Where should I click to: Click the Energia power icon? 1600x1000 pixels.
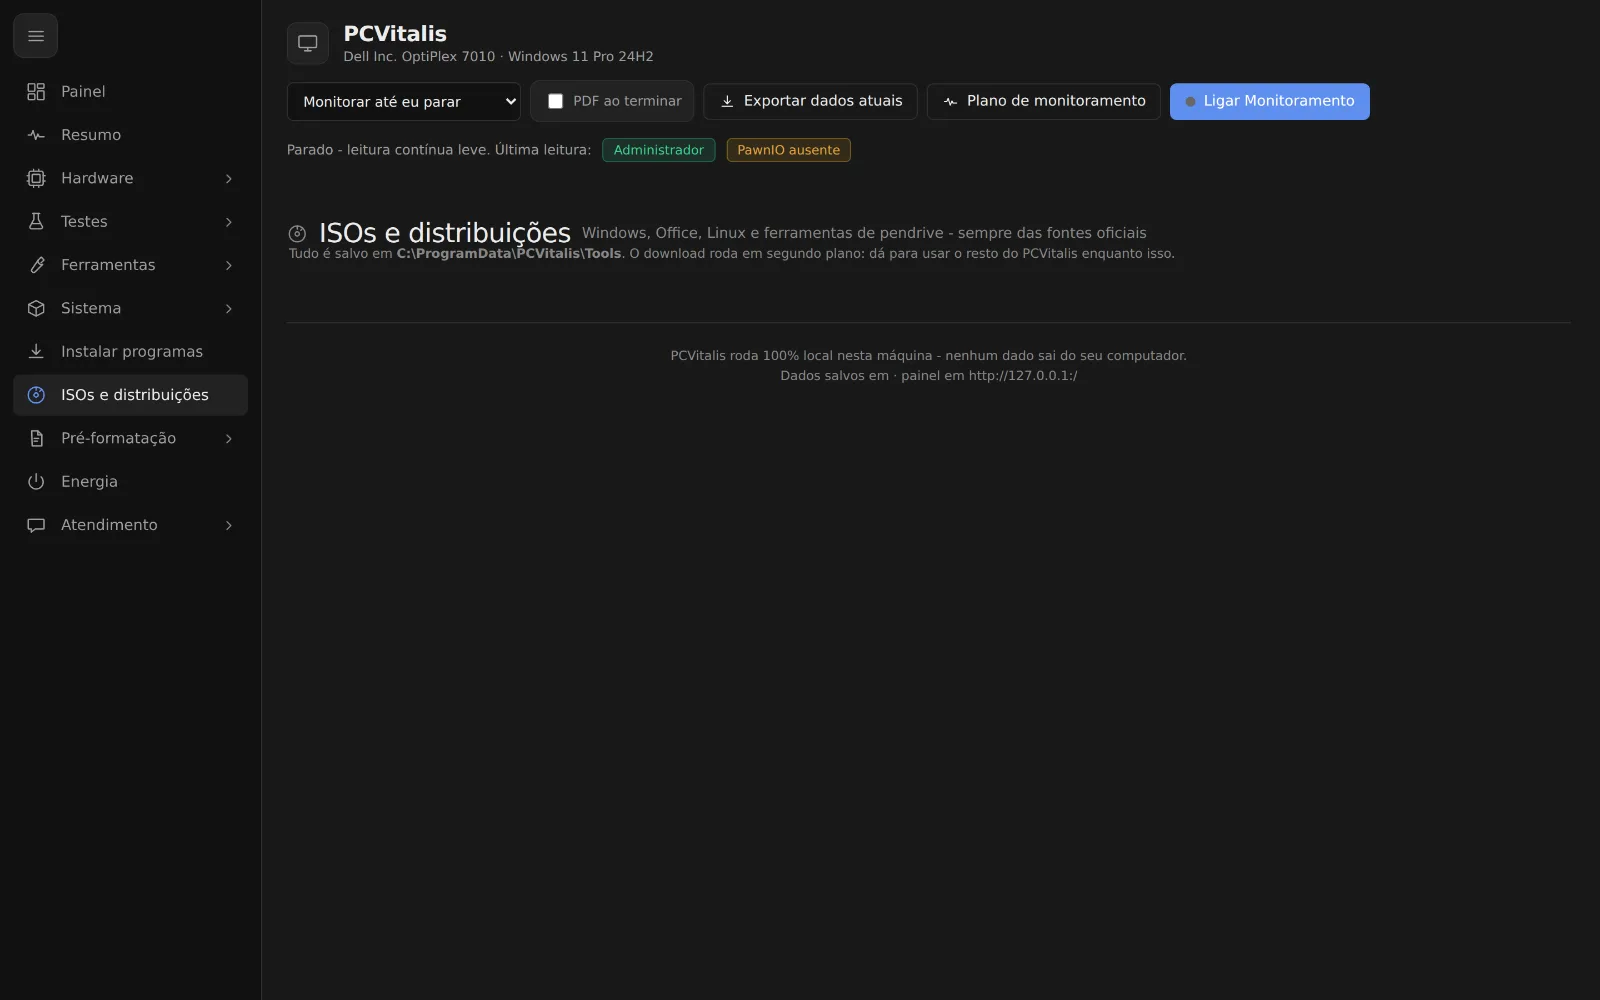(36, 482)
